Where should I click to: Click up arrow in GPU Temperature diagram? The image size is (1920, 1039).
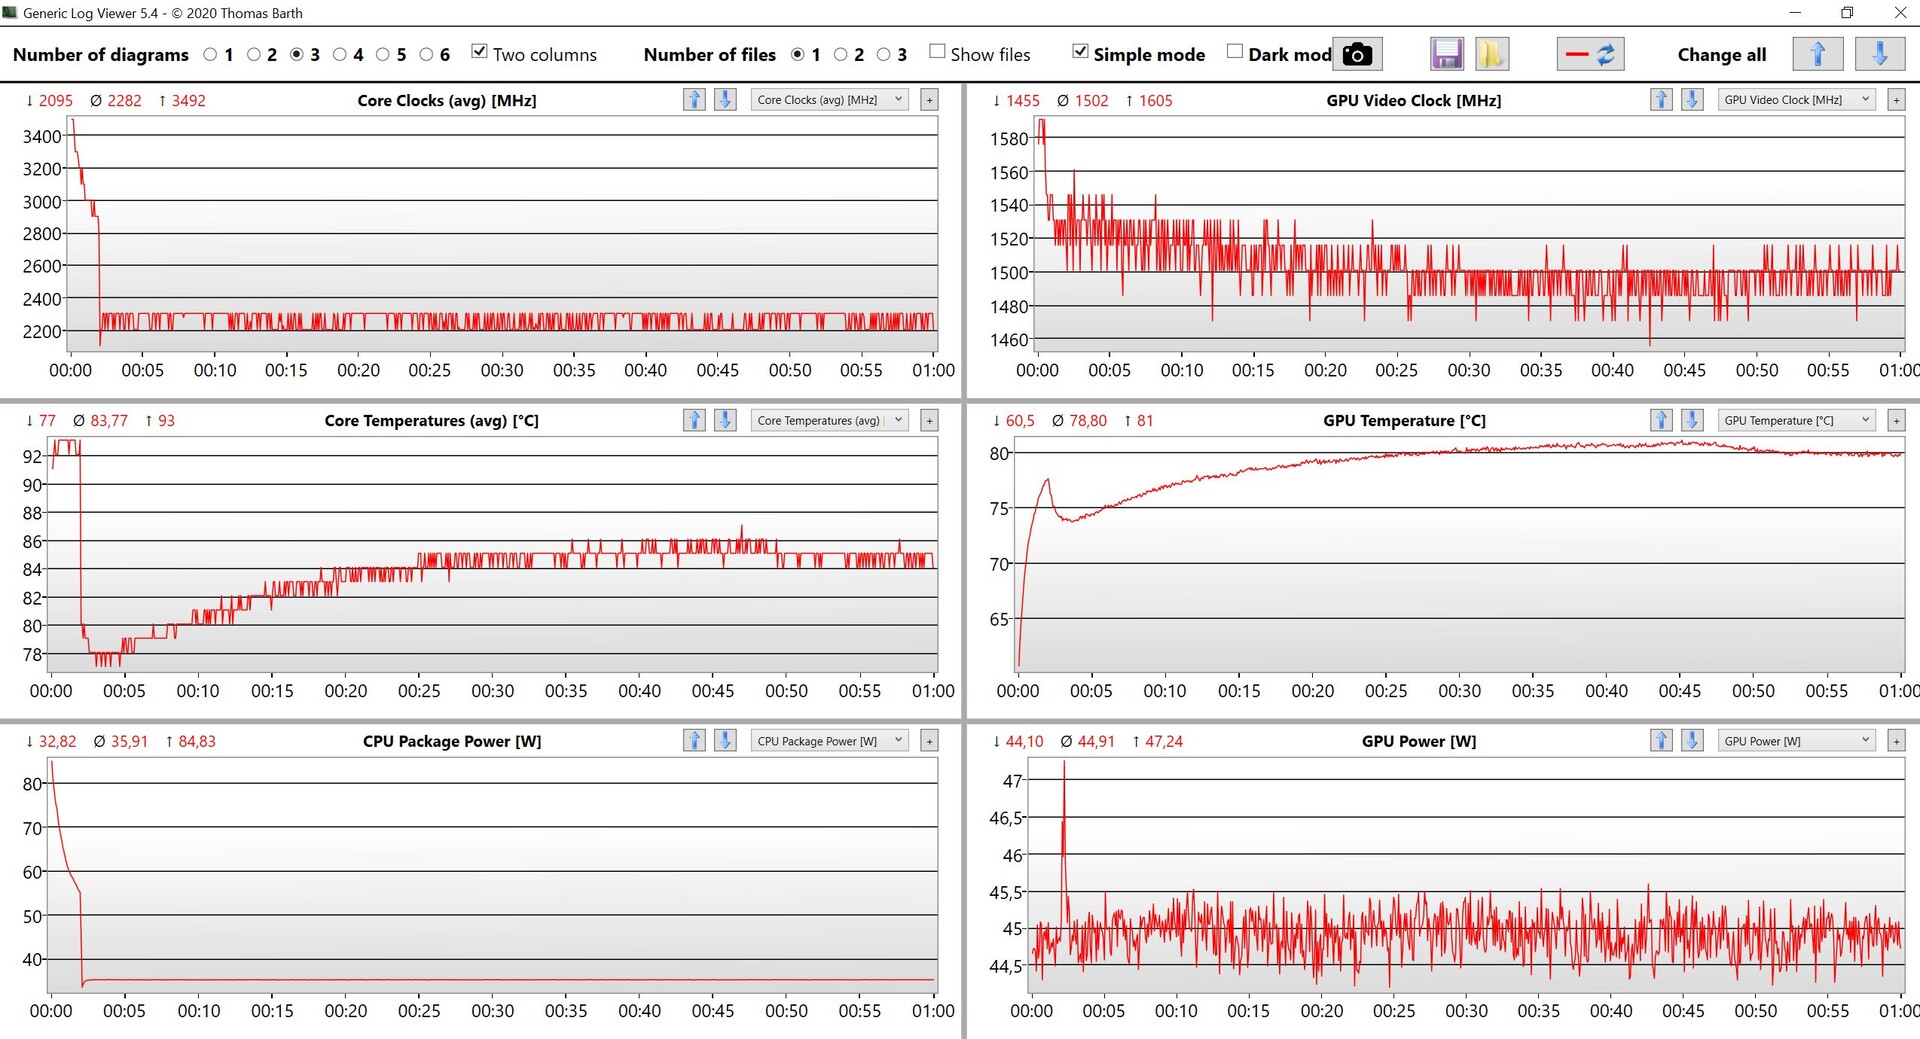pyautogui.click(x=1661, y=420)
